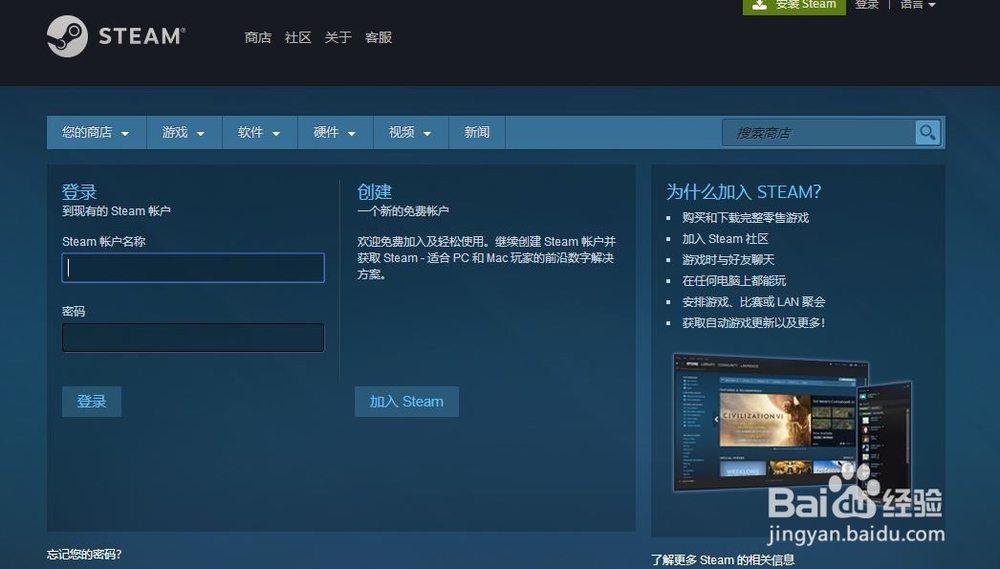Open the 新闻 tab

(477, 132)
